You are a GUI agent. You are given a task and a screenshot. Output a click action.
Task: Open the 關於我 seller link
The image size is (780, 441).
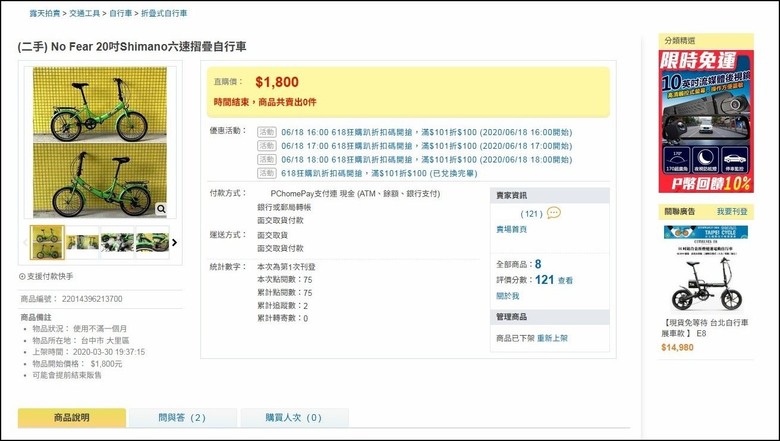point(507,296)
